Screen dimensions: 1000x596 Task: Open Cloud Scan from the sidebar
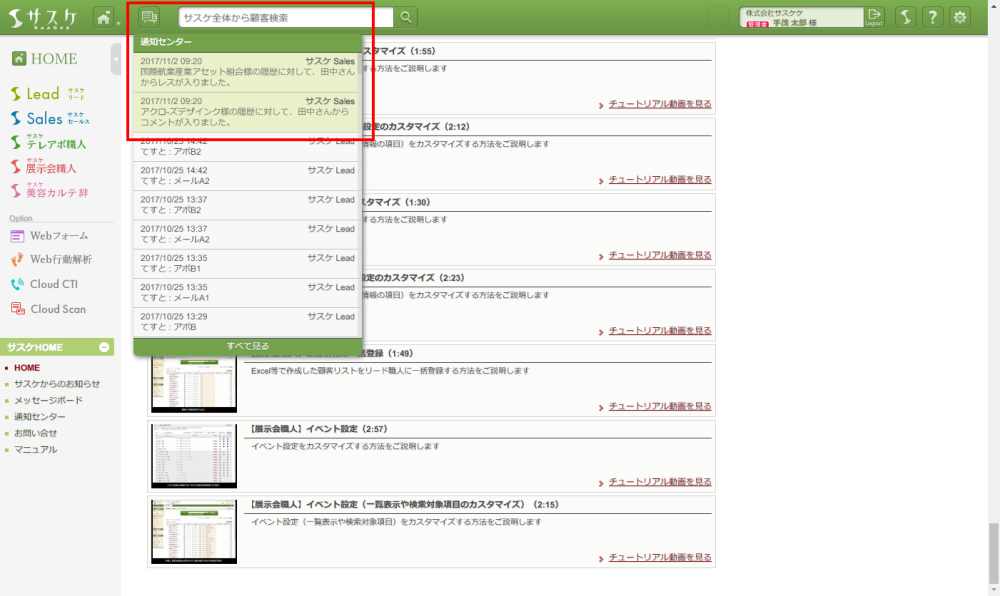(x=56, y=309)
